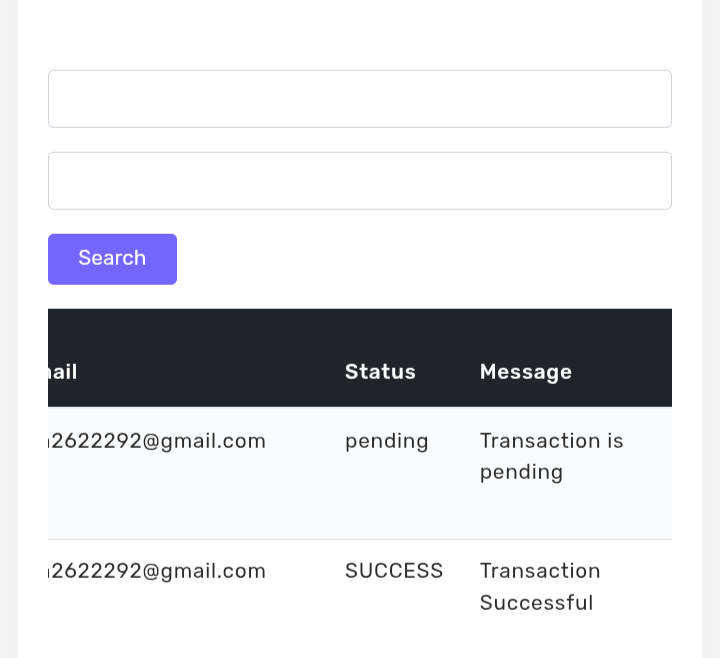The height and width of the screenshot is (658, 720).
Task: Click 'Transaction is' text in the first row
Action: point(551,441)
